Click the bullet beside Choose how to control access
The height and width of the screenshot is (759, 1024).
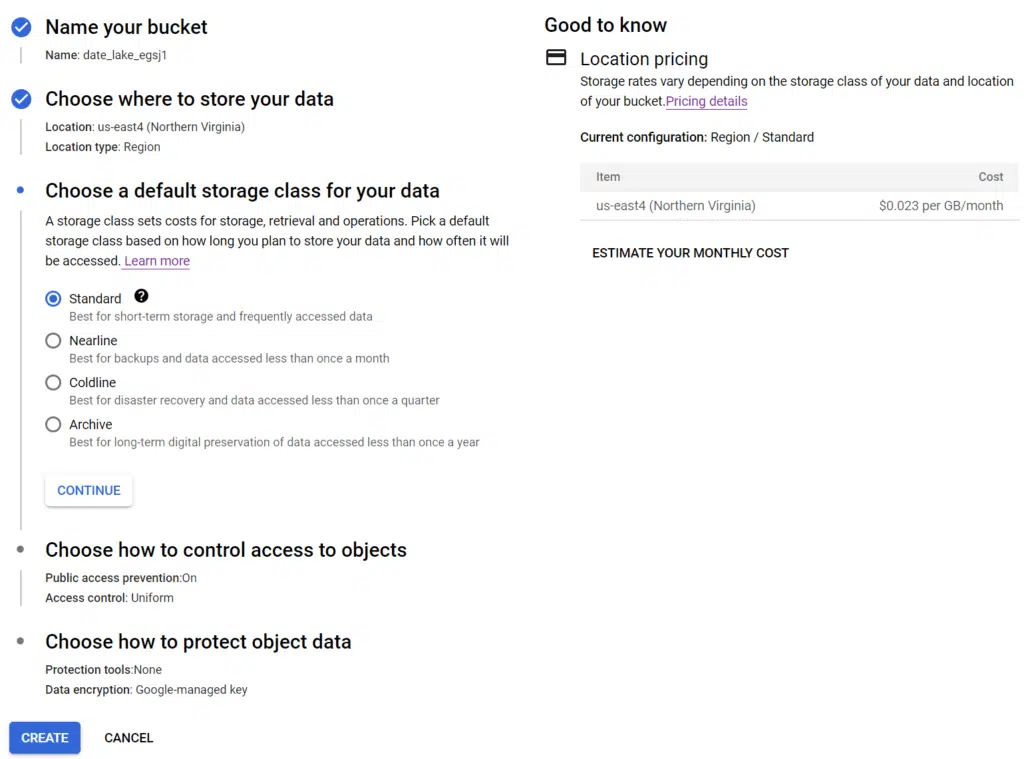(20, 549)
